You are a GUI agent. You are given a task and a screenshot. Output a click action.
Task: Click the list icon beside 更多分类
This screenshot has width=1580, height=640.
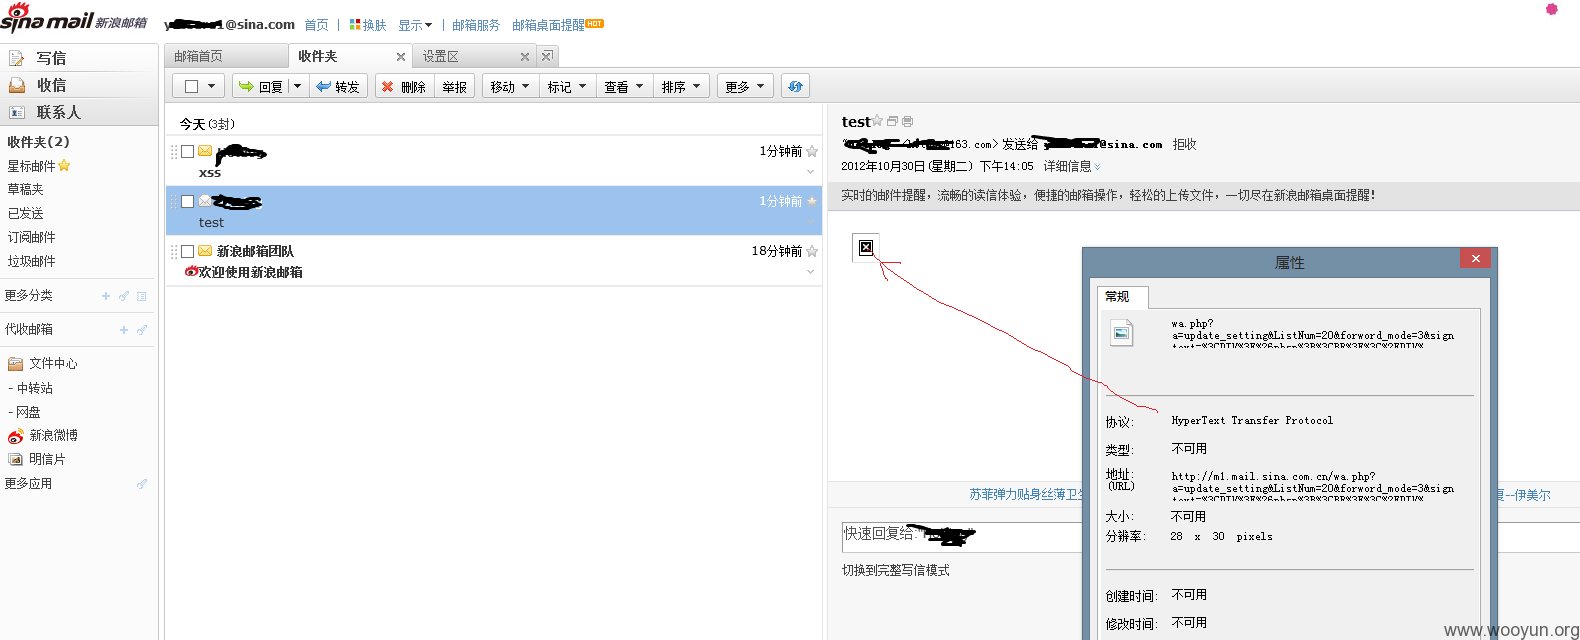(142, 296)
